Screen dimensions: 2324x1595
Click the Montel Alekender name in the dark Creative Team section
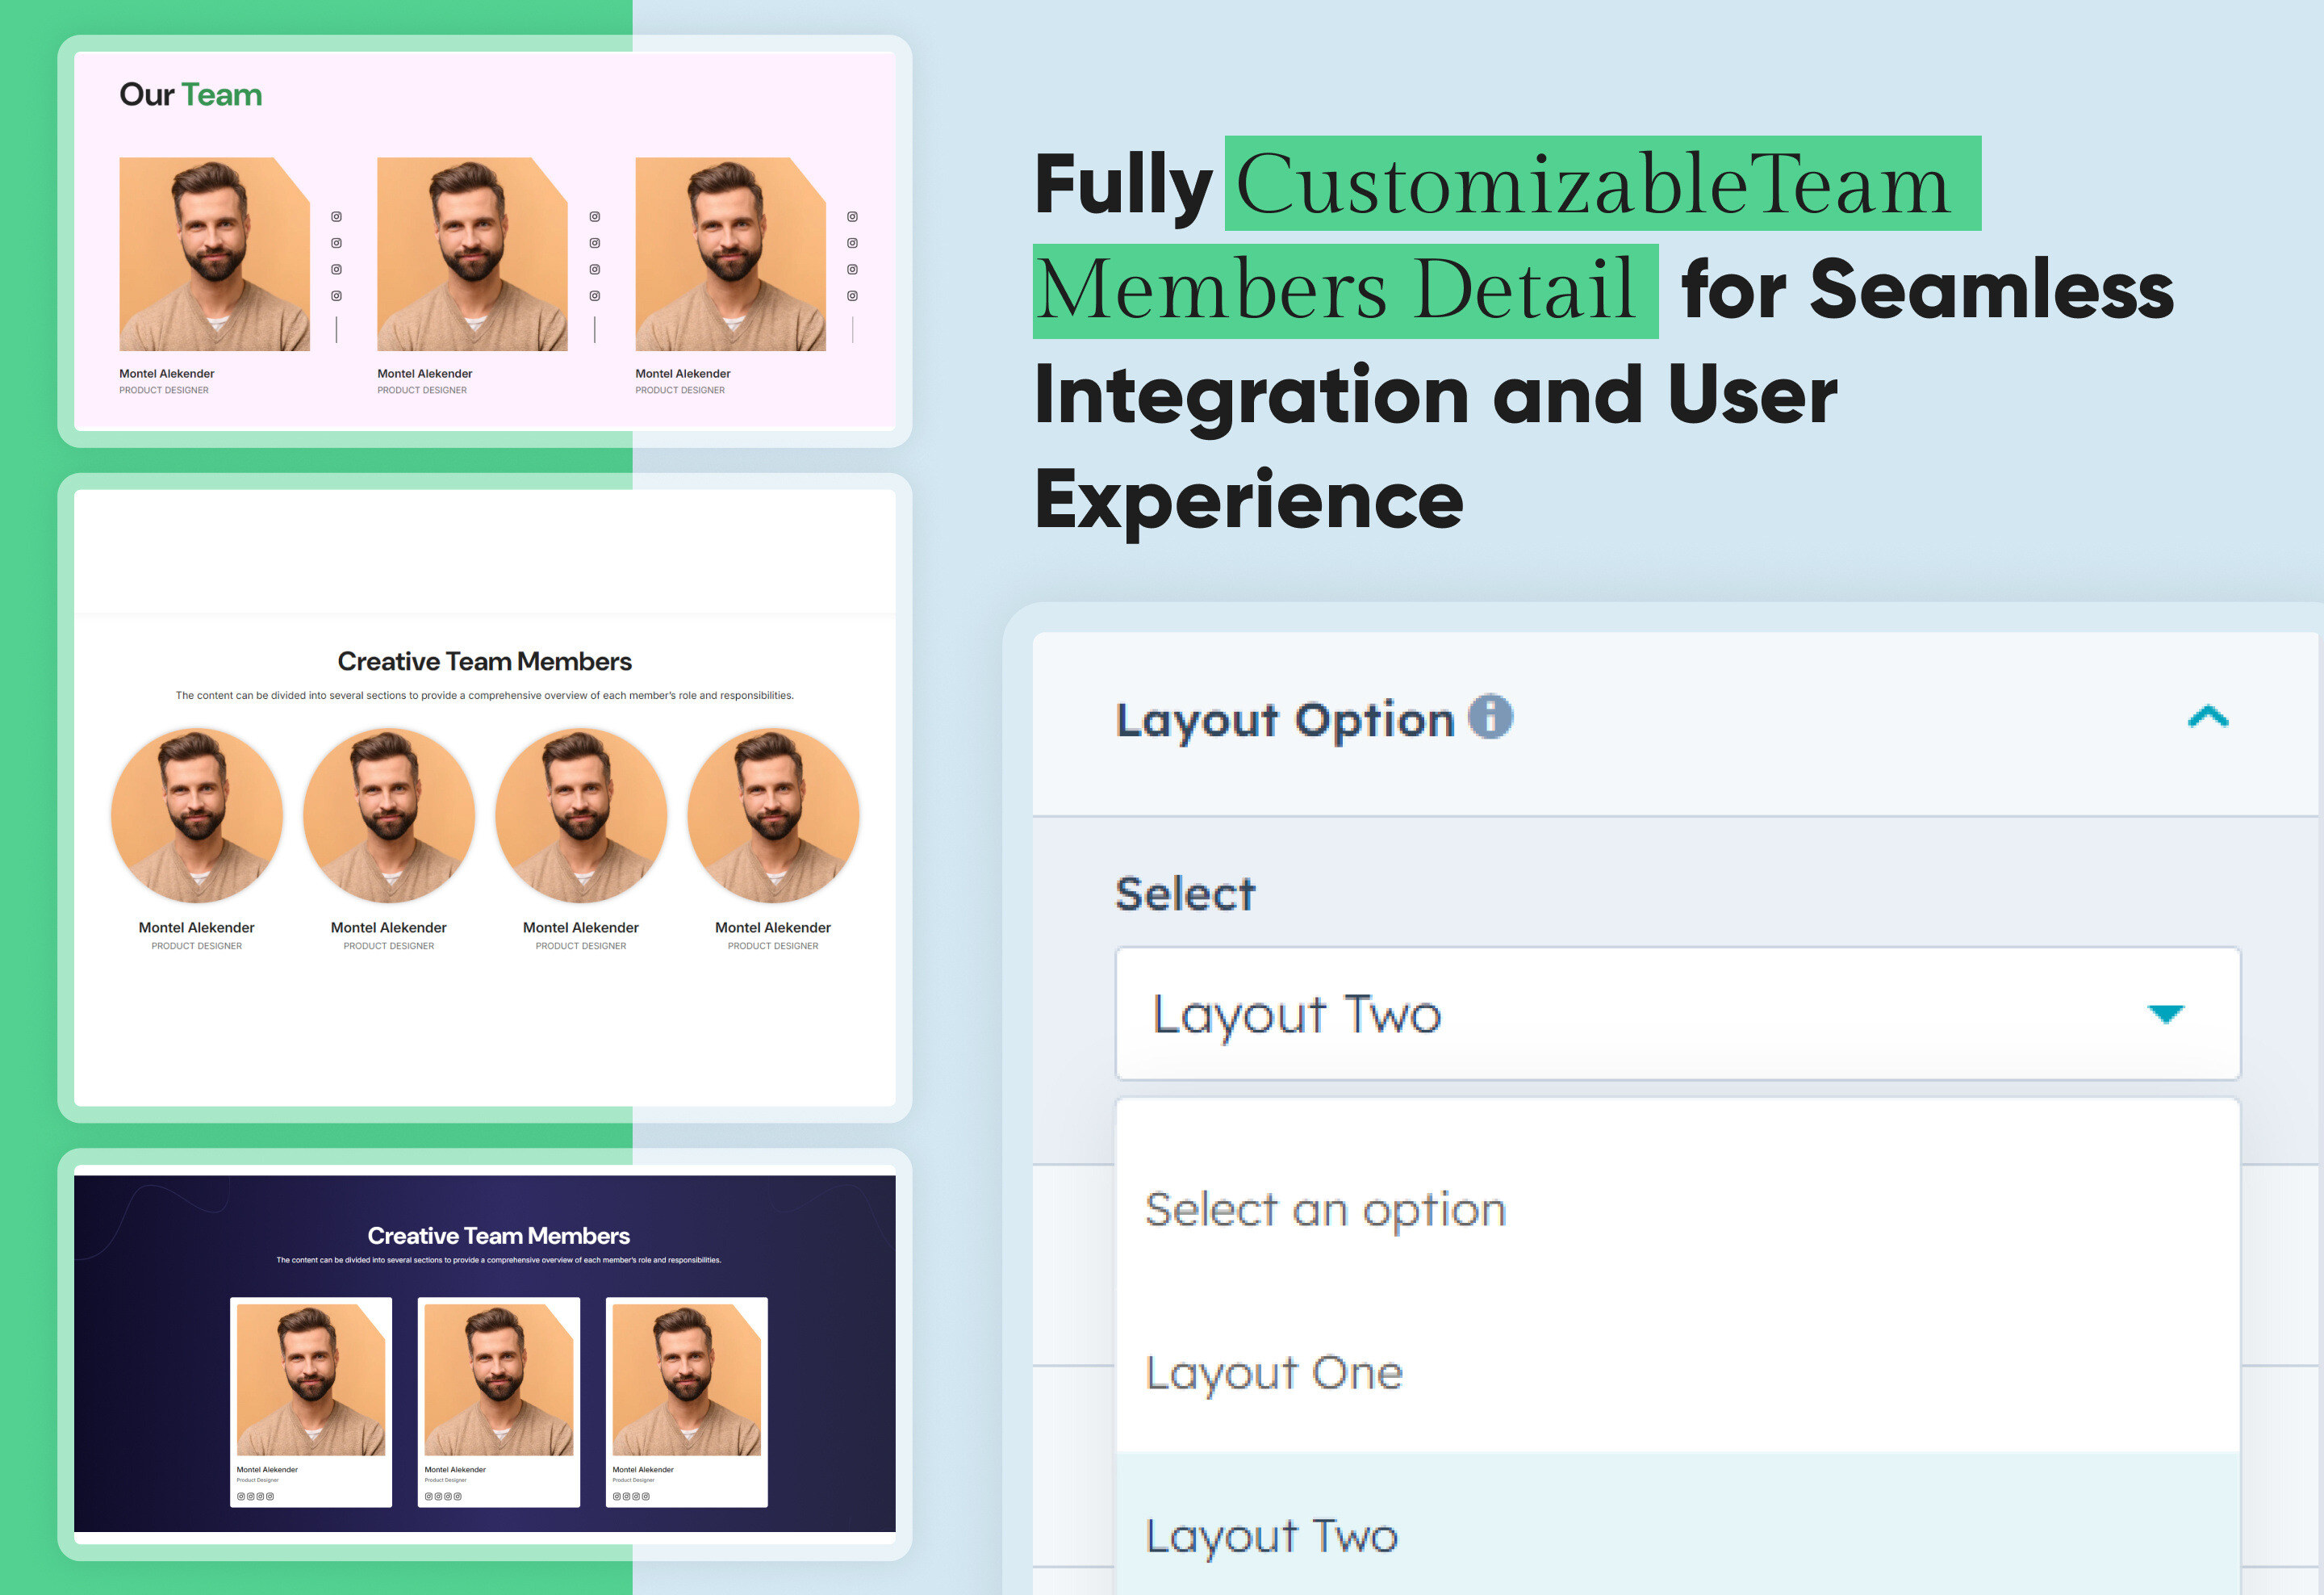coord(267,1469)
